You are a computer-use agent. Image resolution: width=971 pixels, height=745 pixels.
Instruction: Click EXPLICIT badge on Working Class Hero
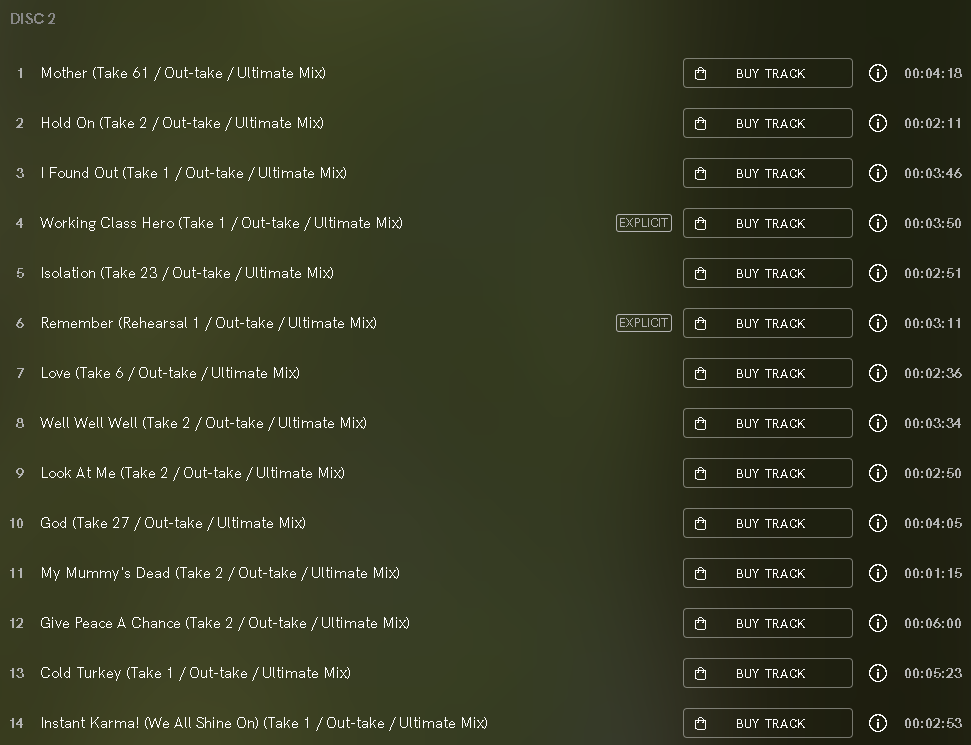click(x=644, y=223)
